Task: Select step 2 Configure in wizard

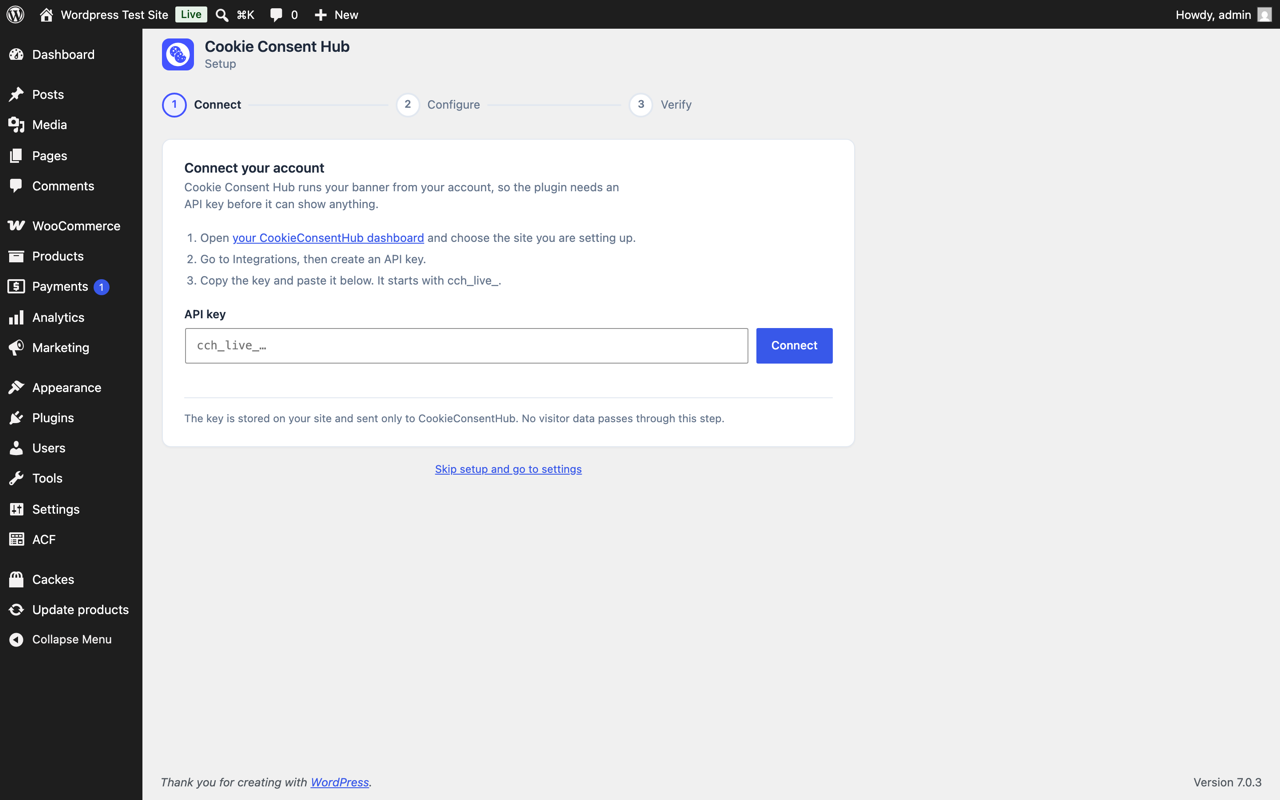Action: [x=438, y=104]
